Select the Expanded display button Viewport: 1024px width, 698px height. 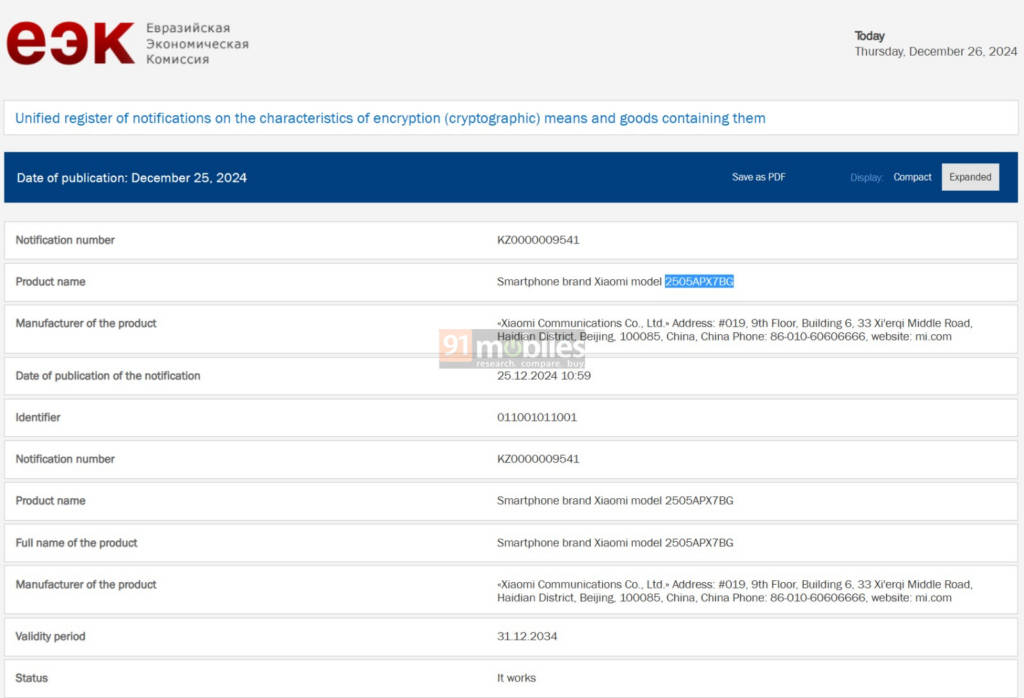click(x=970, y=177)
